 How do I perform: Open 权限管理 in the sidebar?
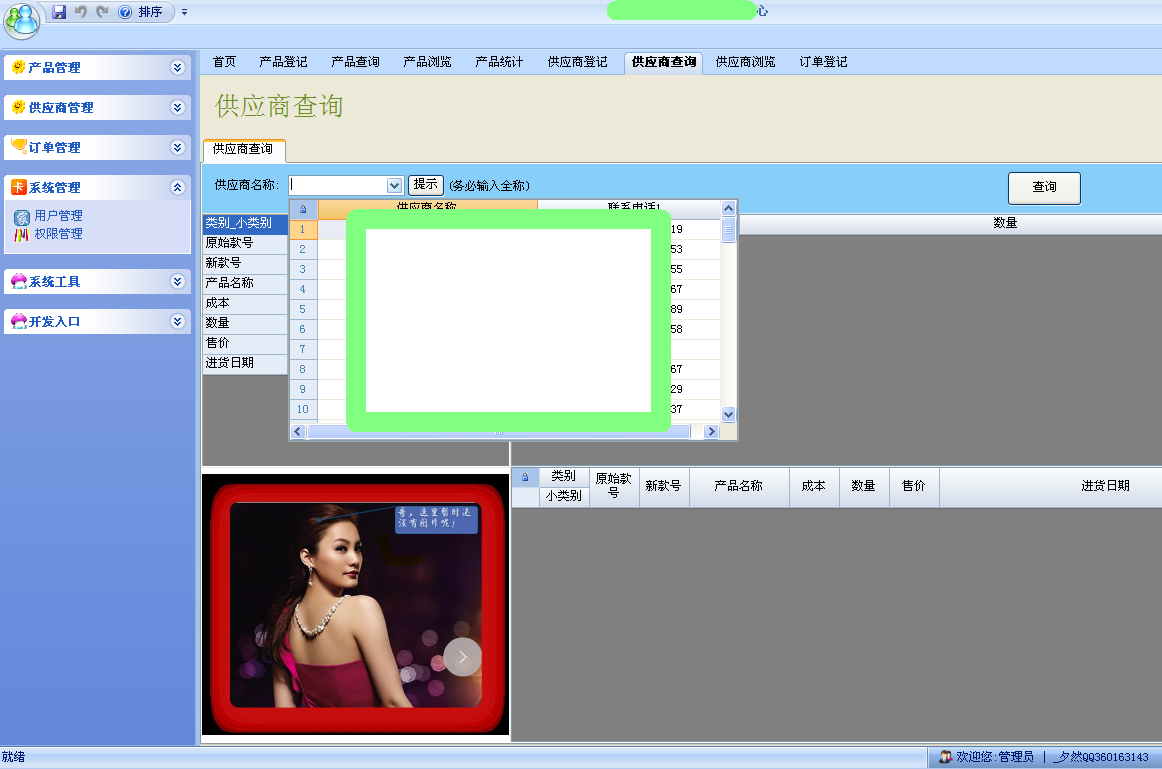tap(58, 234)
